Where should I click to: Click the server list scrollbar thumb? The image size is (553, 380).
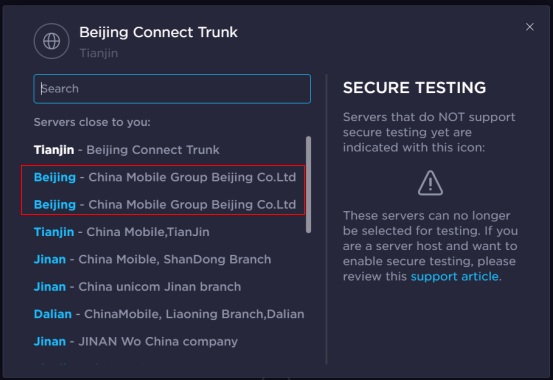tap(308, 185)
